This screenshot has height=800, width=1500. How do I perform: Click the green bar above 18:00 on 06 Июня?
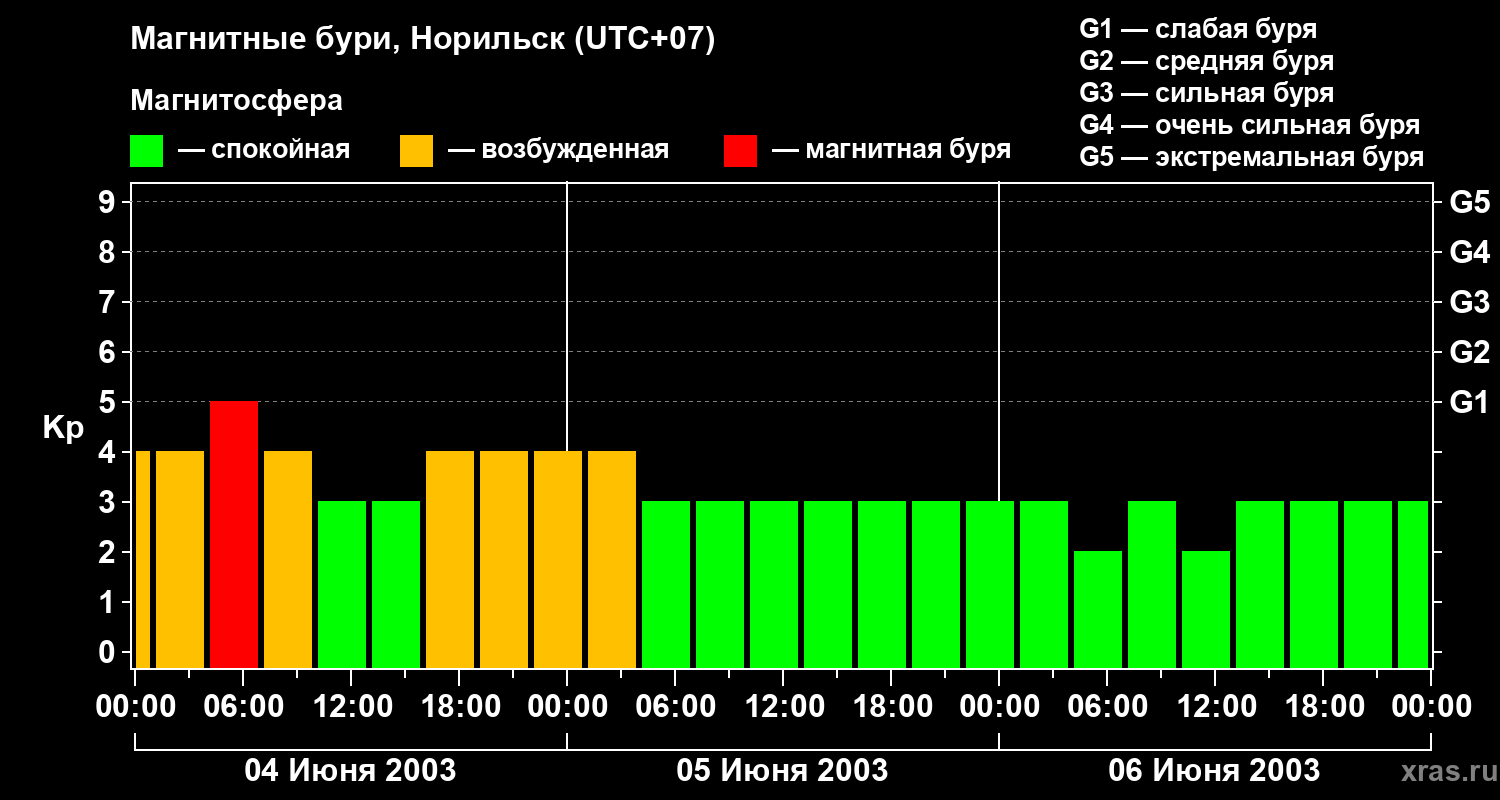coord(1314,584)
